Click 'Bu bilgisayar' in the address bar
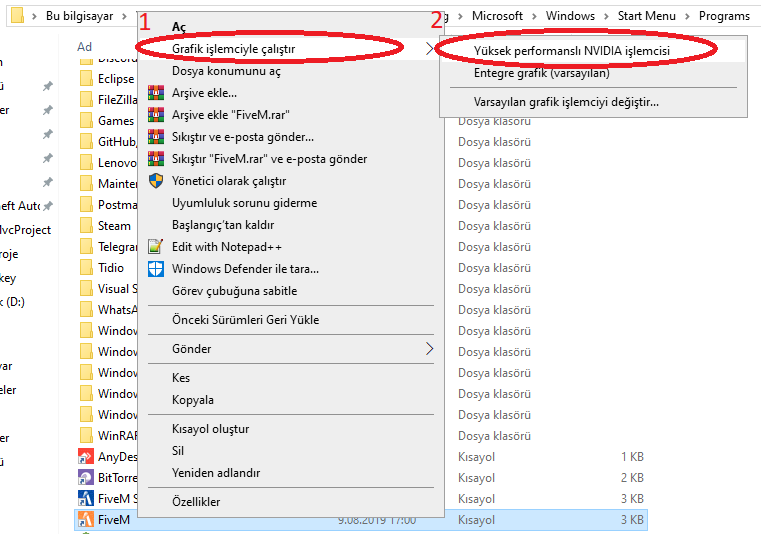Screen dimensions: 761x534 pyautogui.click(x=80, y=16)
